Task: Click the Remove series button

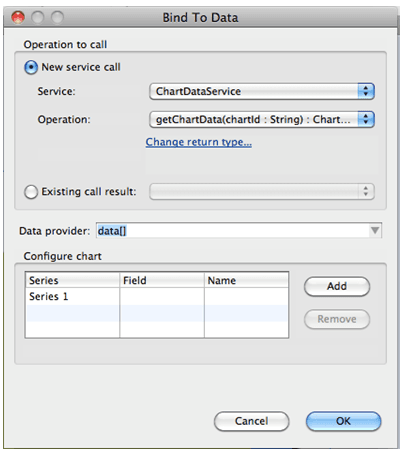Action: 337,319
